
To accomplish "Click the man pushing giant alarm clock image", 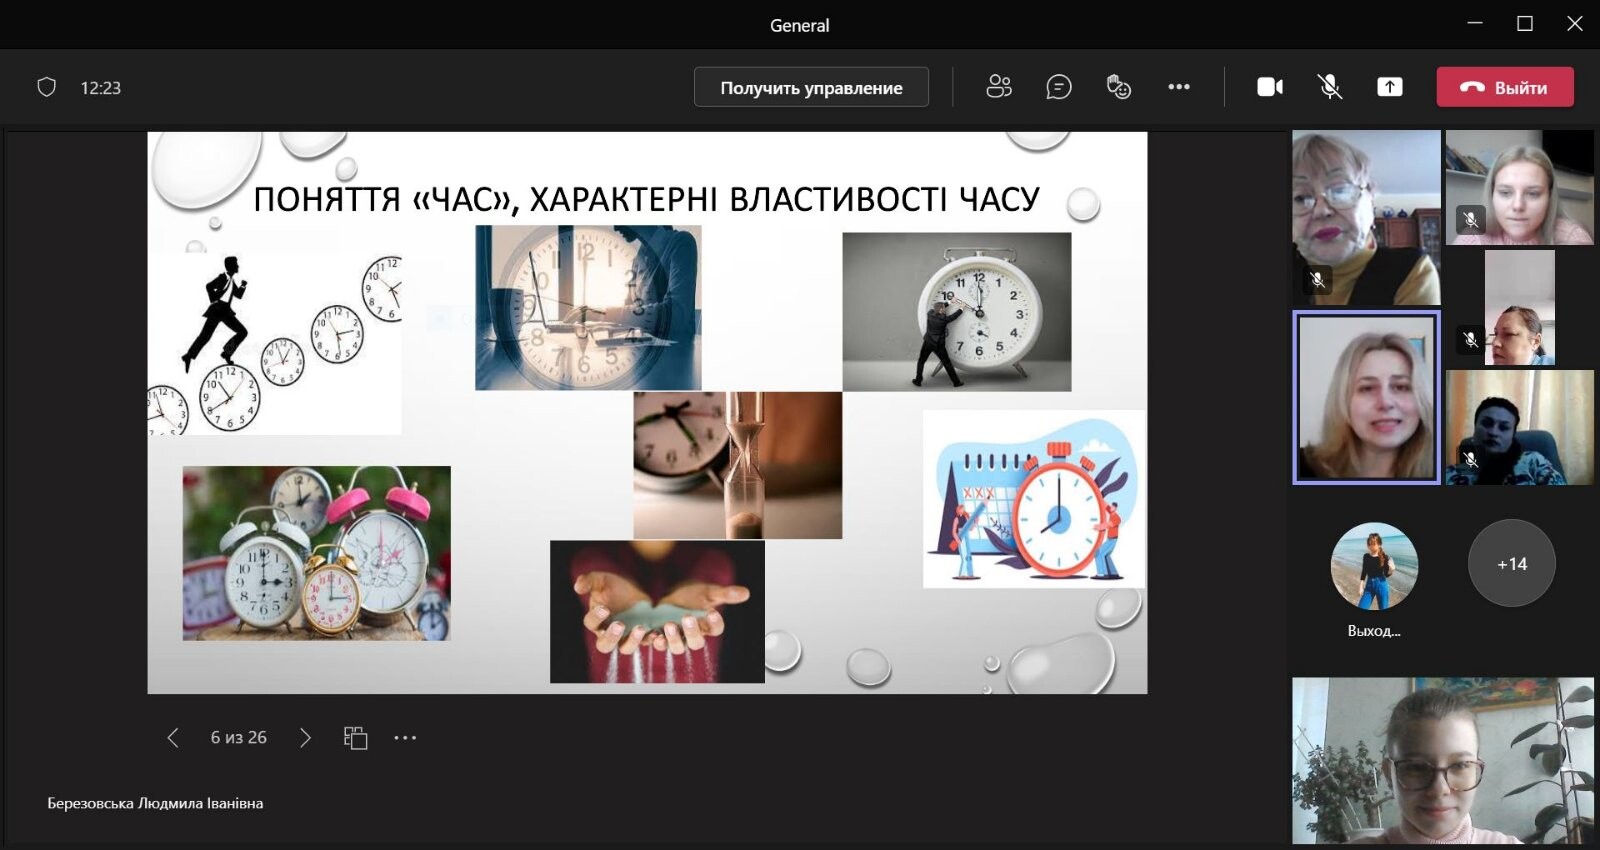I will point(957,312).
